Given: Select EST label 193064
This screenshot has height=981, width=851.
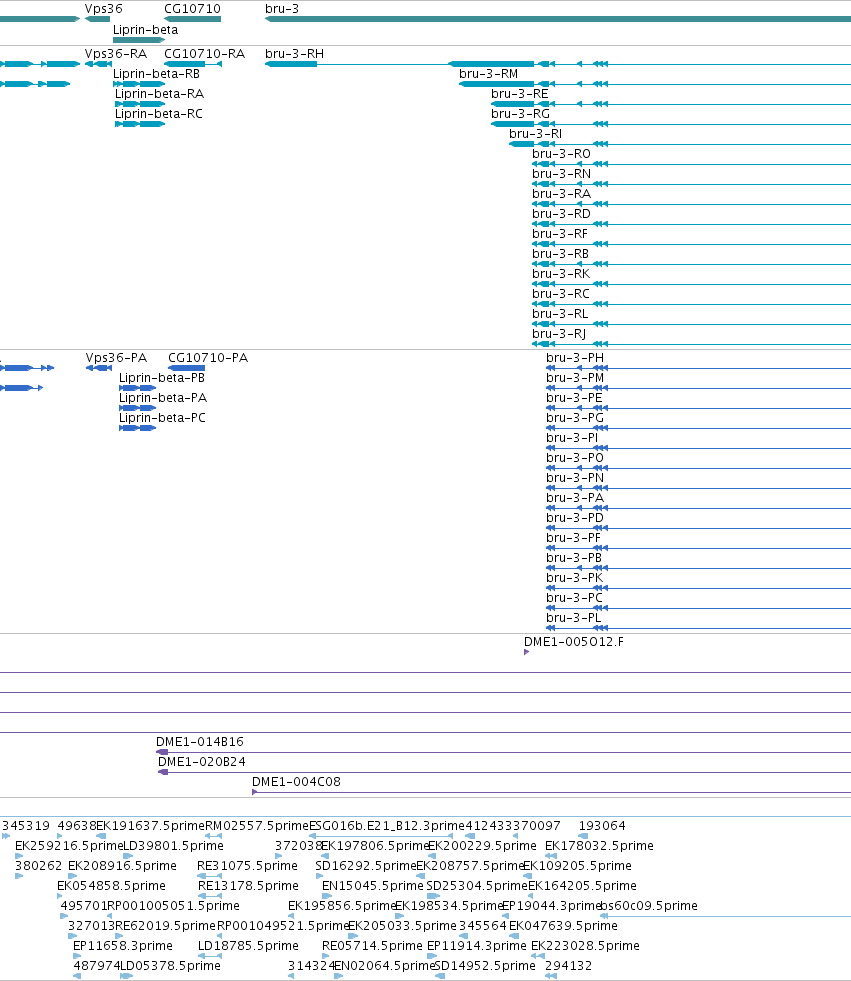Looking at the screenshot, I should [602, 826].
